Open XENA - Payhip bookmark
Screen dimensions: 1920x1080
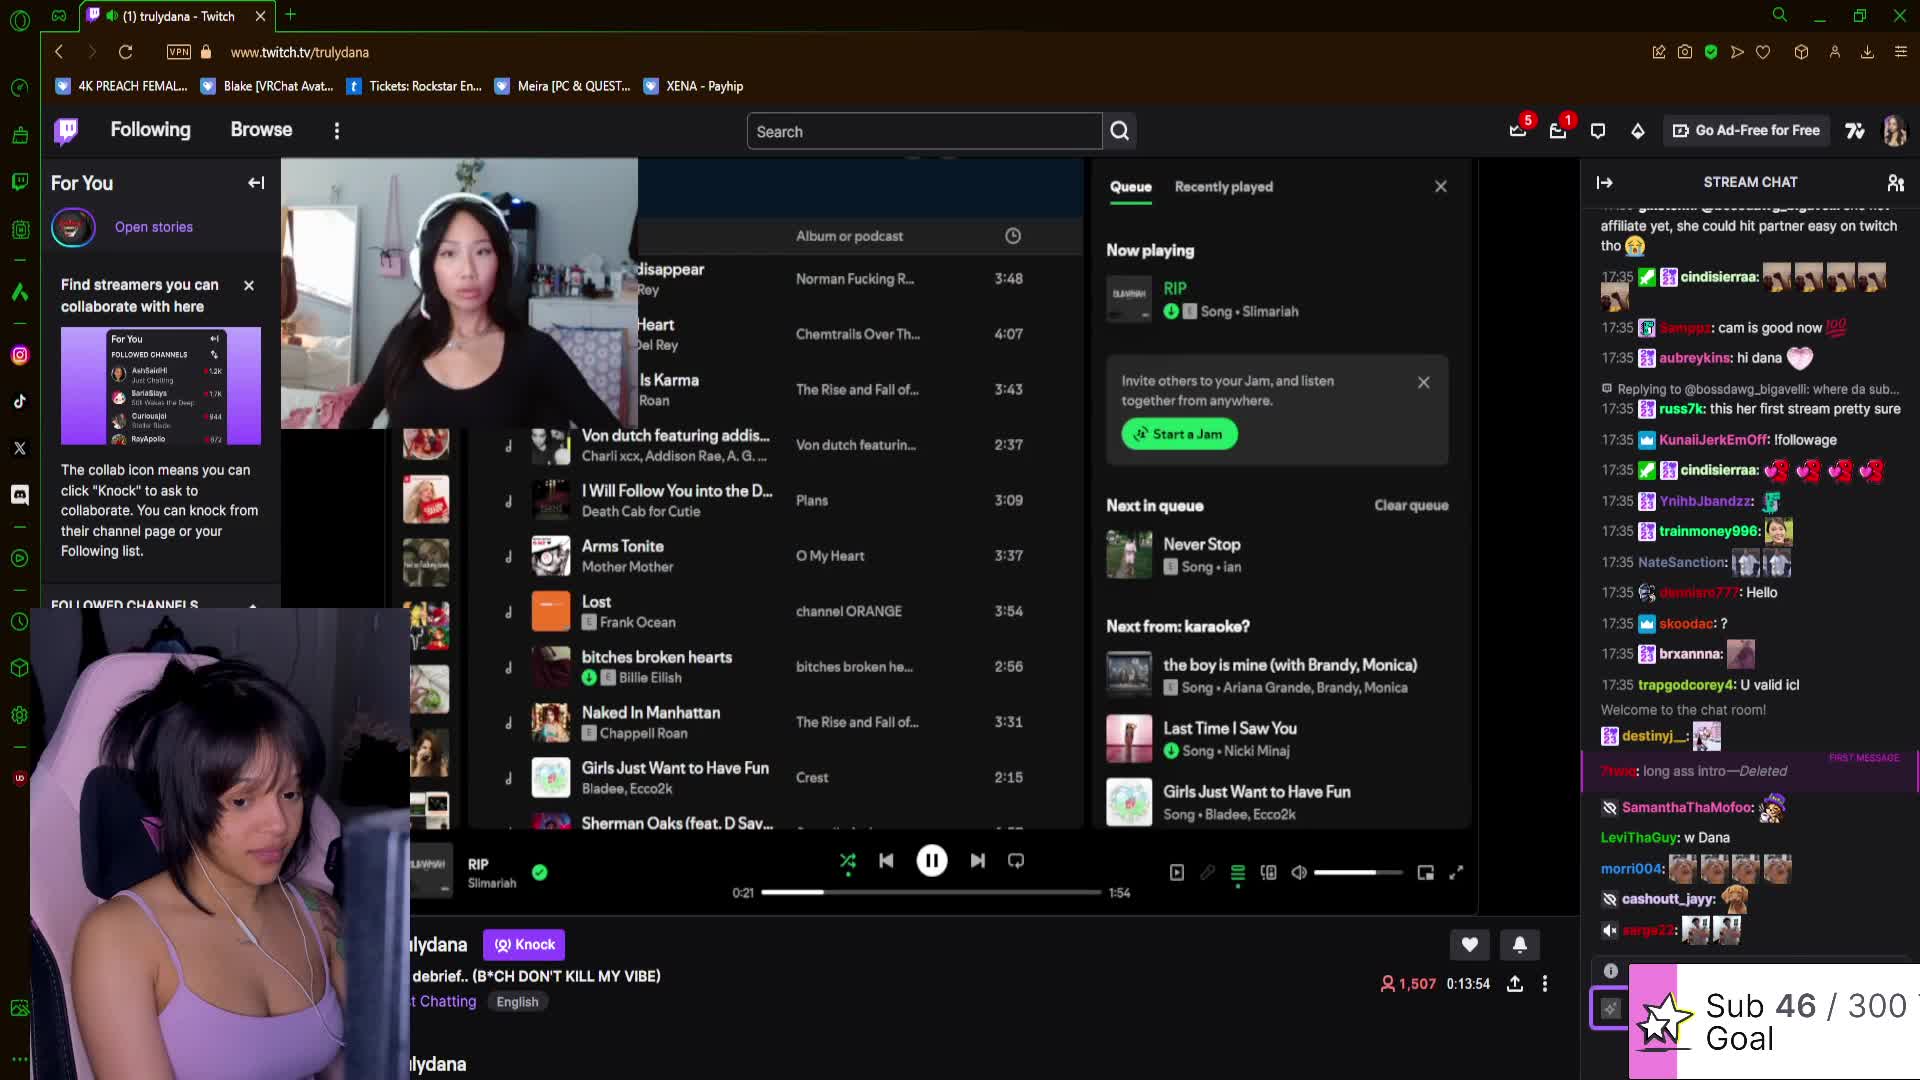click(693, 86)
